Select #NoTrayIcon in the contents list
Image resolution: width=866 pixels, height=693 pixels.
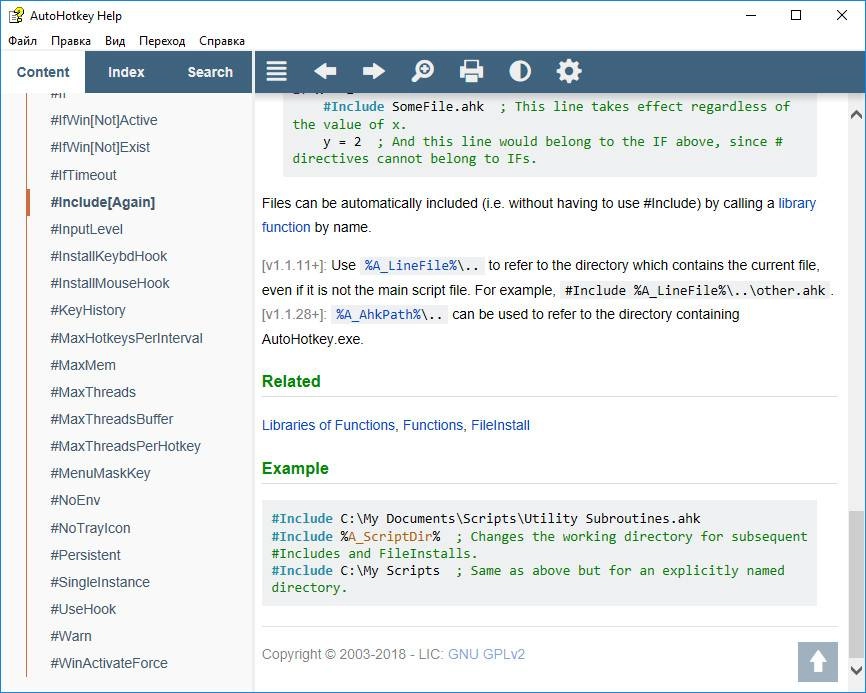pyautogui.click(x=91, y=528)
